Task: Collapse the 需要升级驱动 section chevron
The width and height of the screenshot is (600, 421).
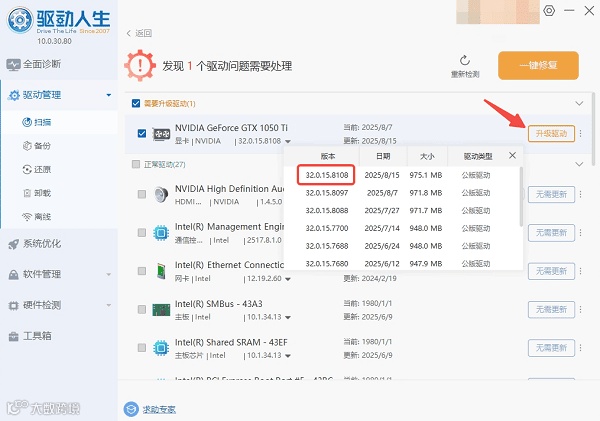Action: (579, 103)
